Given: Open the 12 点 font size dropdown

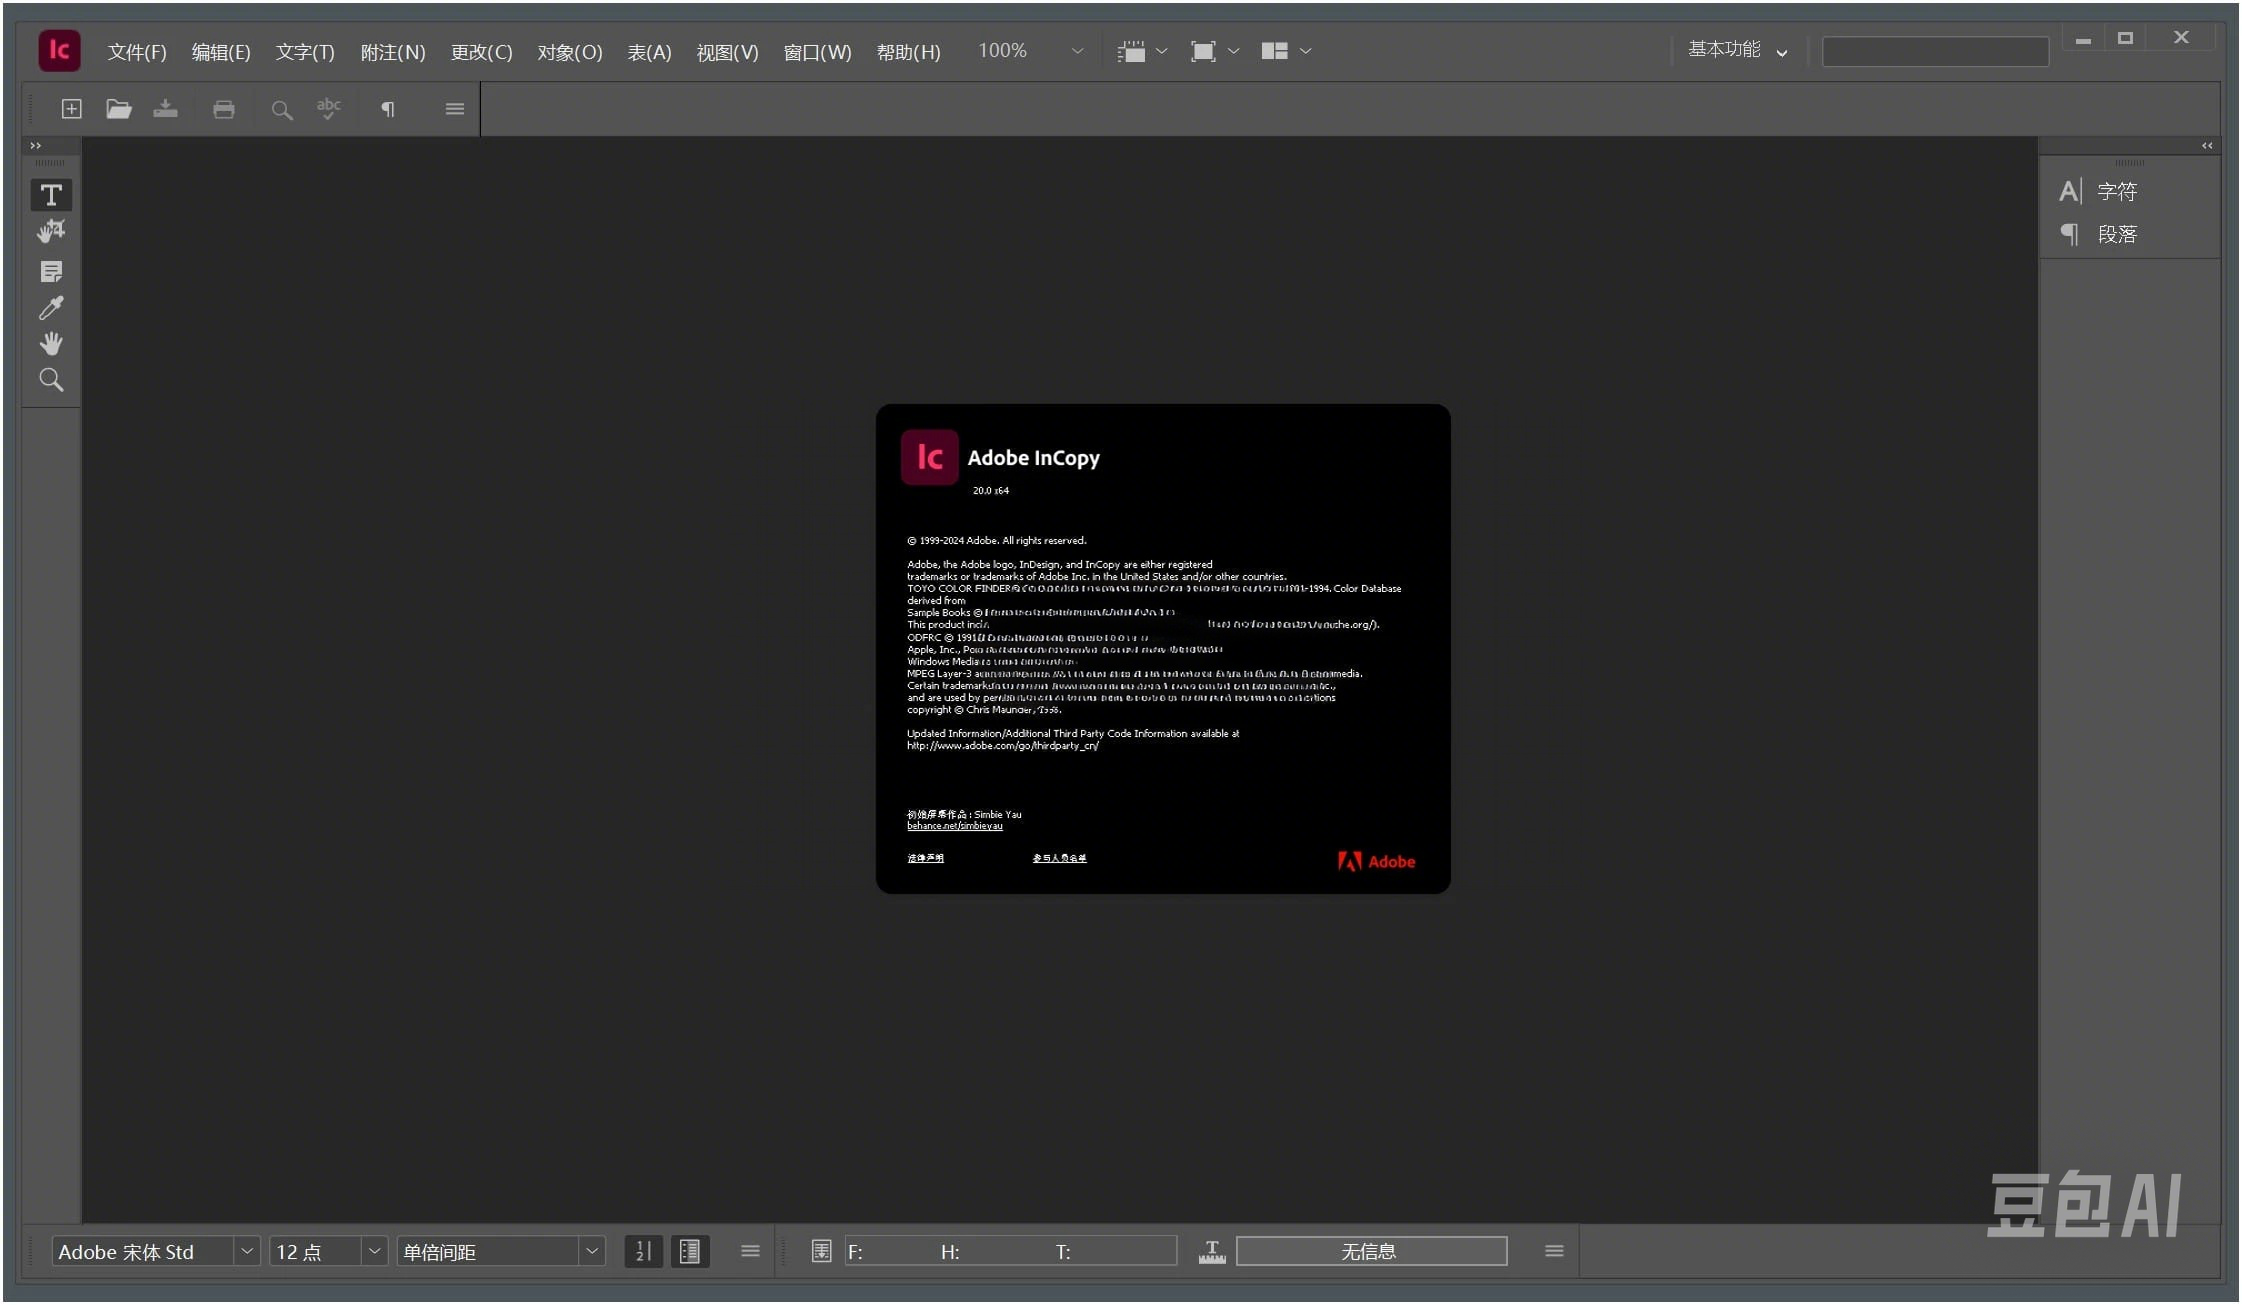Looking at the screenshot, I should pyautogui.click(x=374, y=1251).
